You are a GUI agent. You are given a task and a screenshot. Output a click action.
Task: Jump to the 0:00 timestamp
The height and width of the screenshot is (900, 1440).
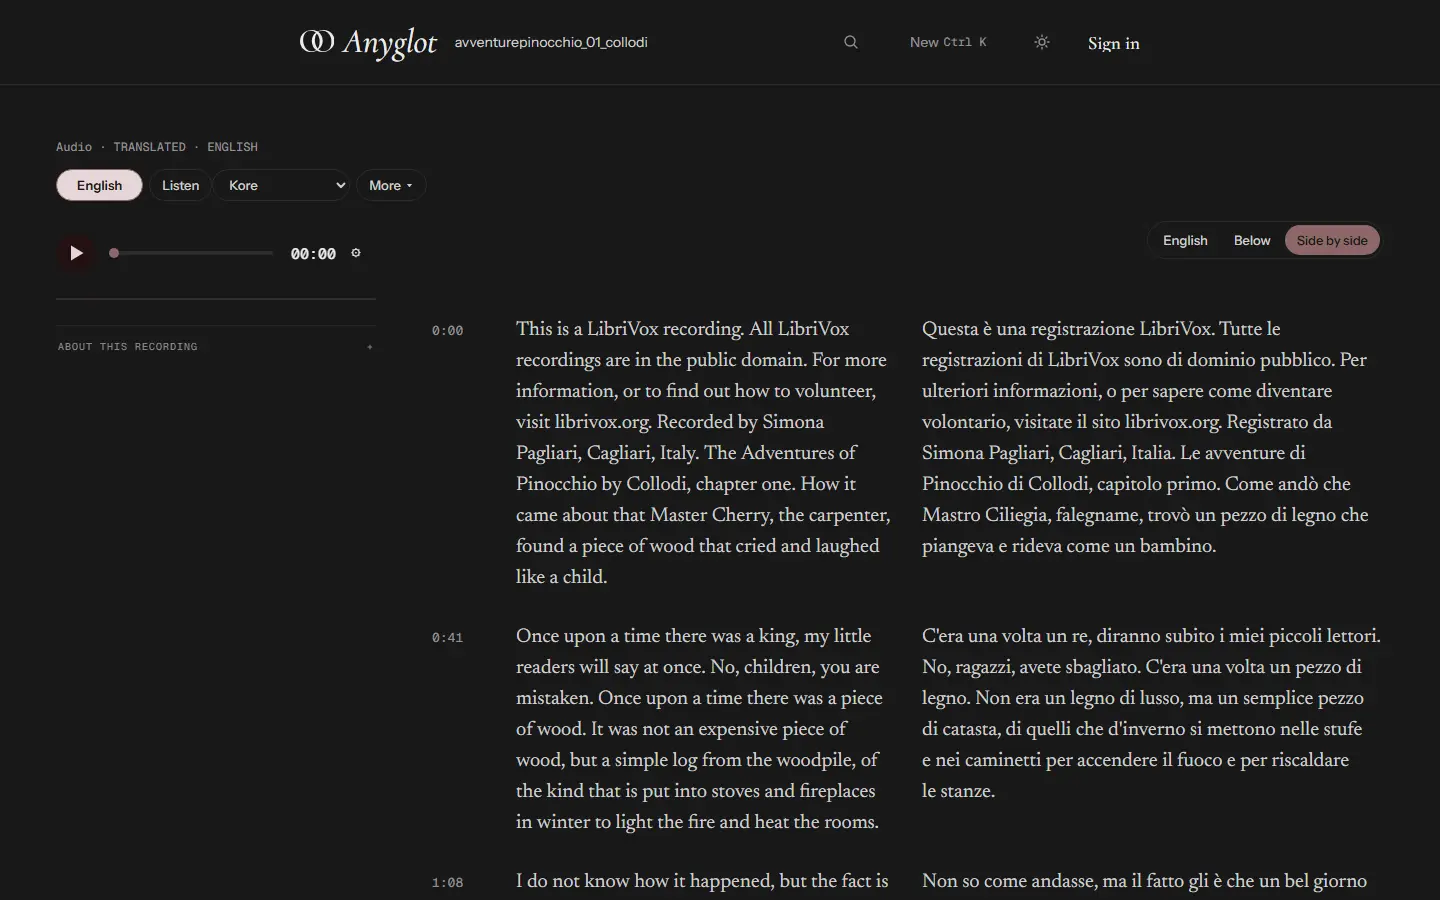[x=447, y=330]
